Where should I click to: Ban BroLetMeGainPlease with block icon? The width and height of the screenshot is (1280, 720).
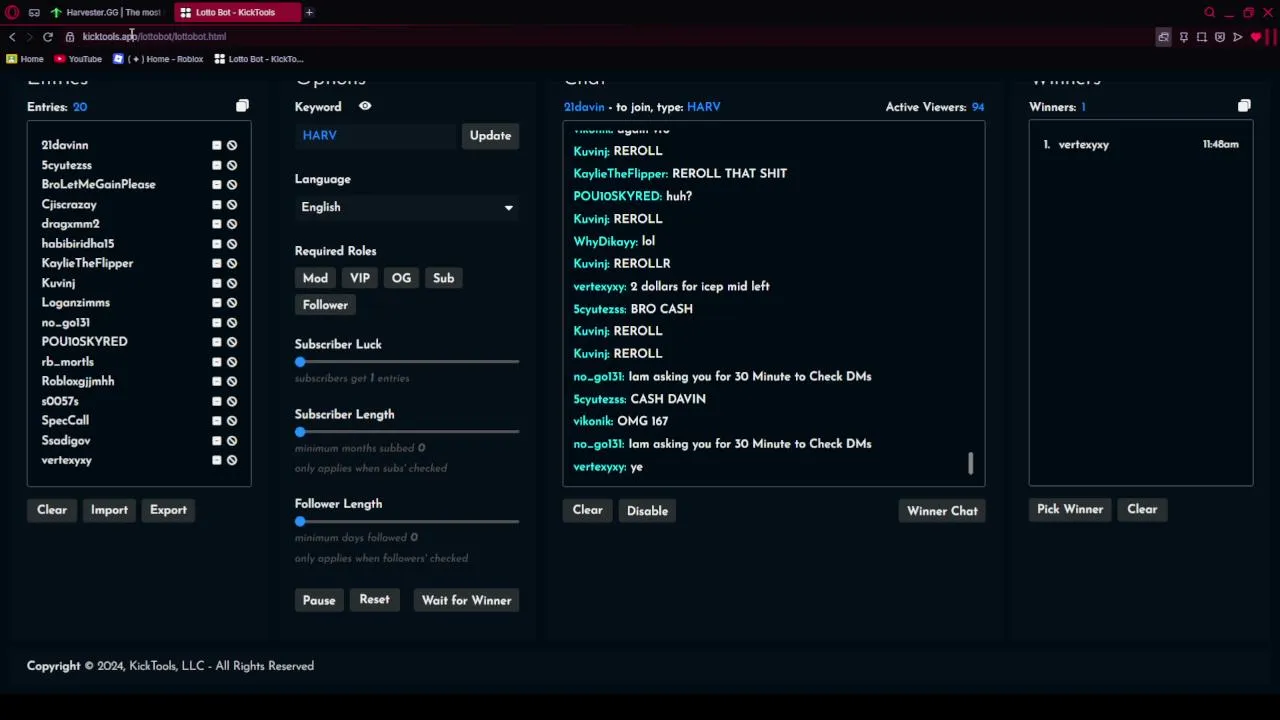(x=232, y=184)
